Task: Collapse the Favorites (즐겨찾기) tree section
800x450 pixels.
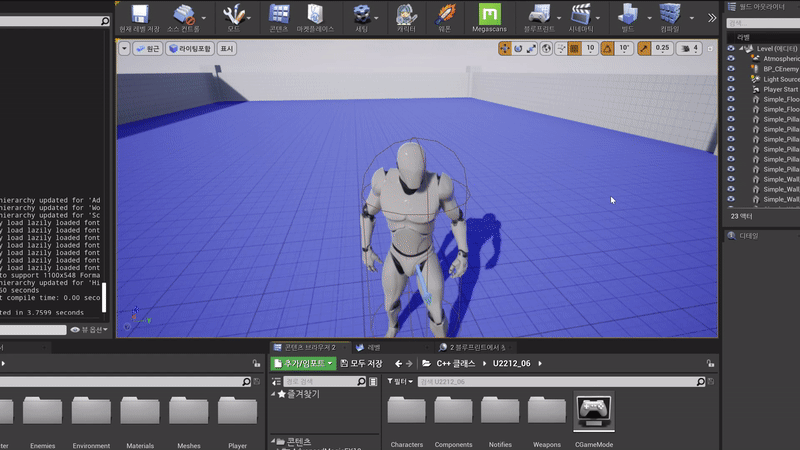Action: pyautogui.click(x=273, y=394)
